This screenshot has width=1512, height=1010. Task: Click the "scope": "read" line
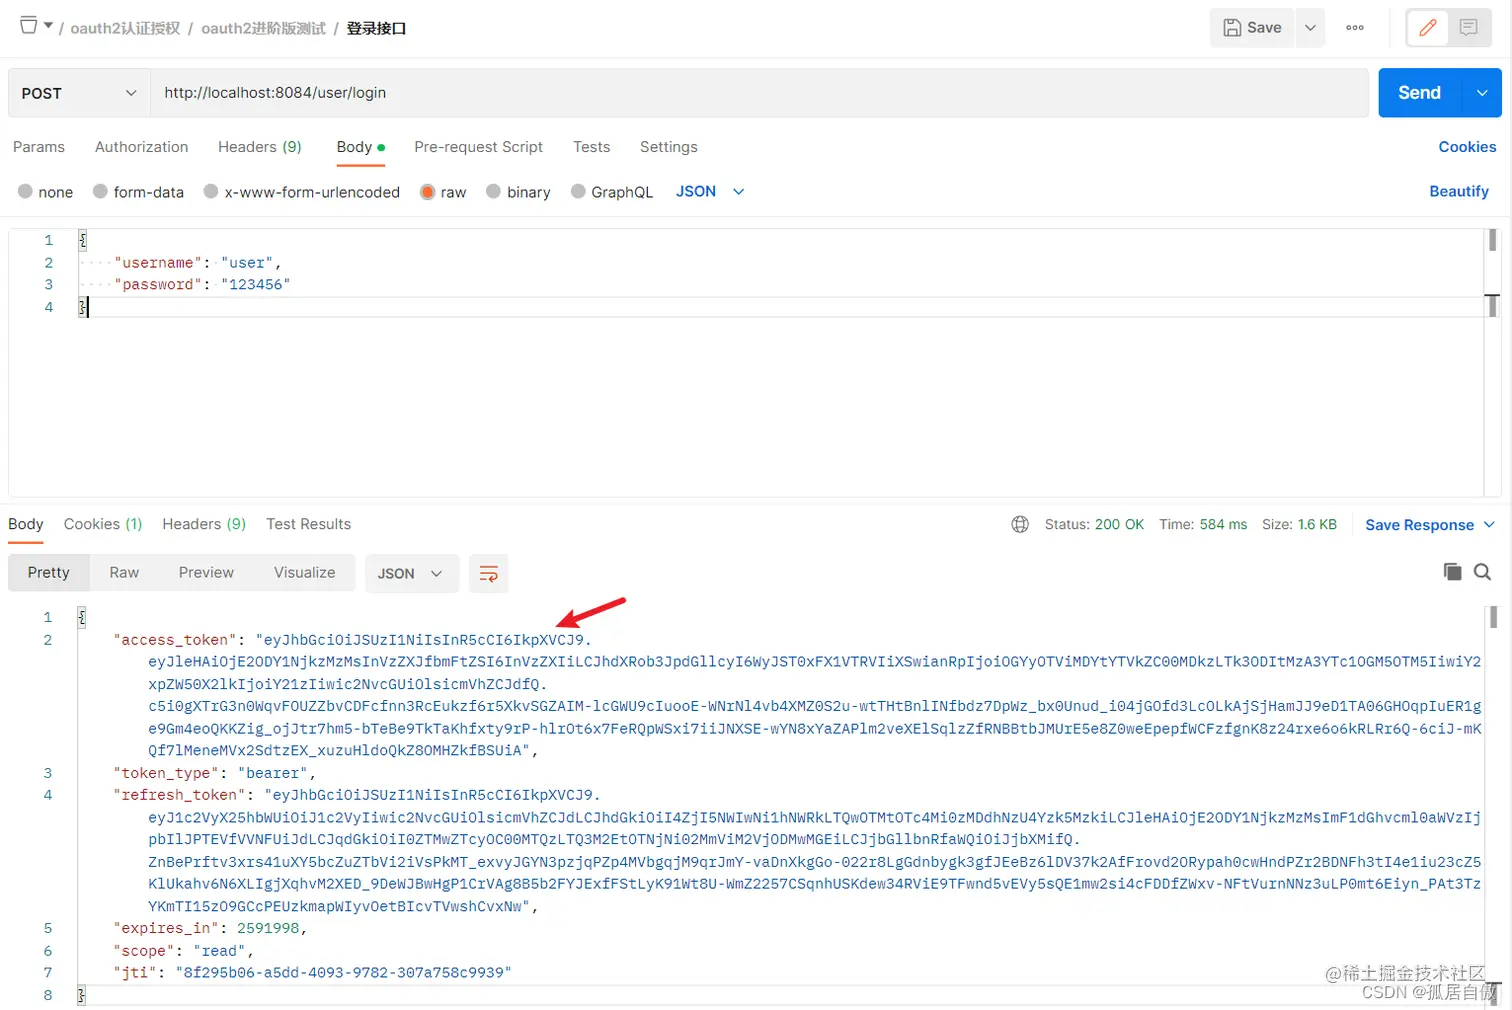point(183,951)
